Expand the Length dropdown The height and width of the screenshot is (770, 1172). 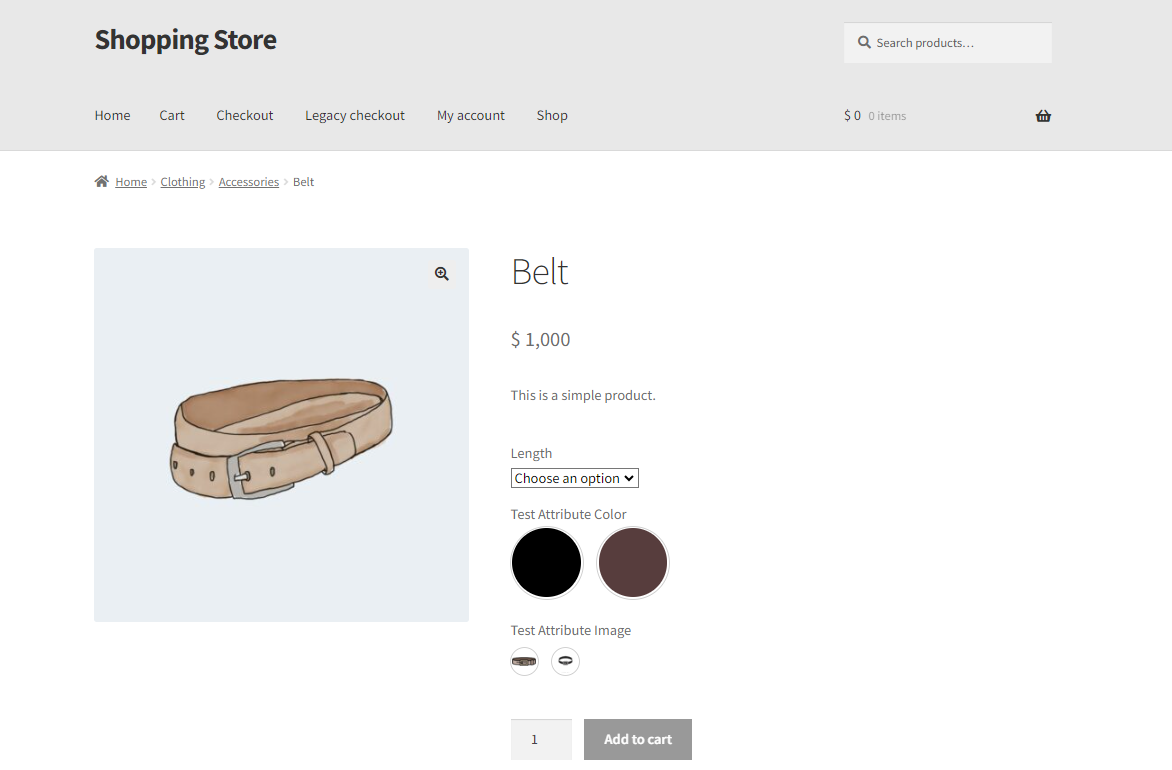point(574,478)
